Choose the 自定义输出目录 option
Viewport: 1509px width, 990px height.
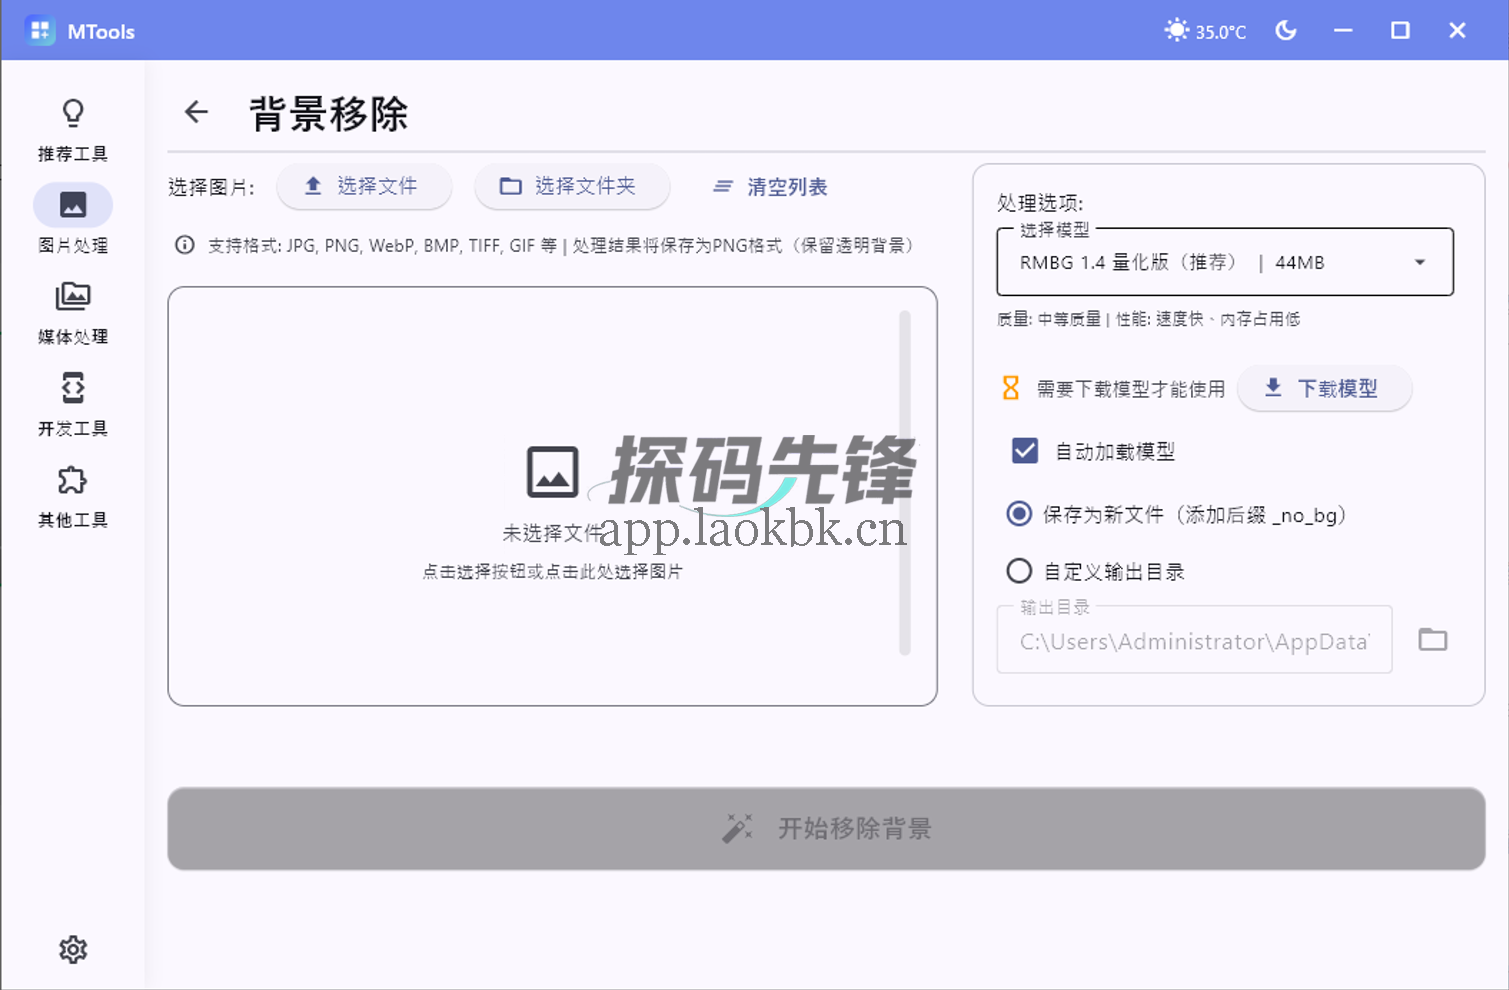tap(1018, 570)
